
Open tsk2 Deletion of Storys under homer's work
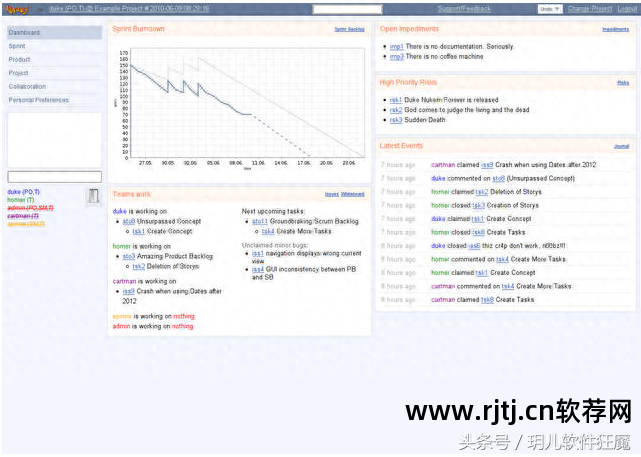pyautogui.click(x=139, y=267)
